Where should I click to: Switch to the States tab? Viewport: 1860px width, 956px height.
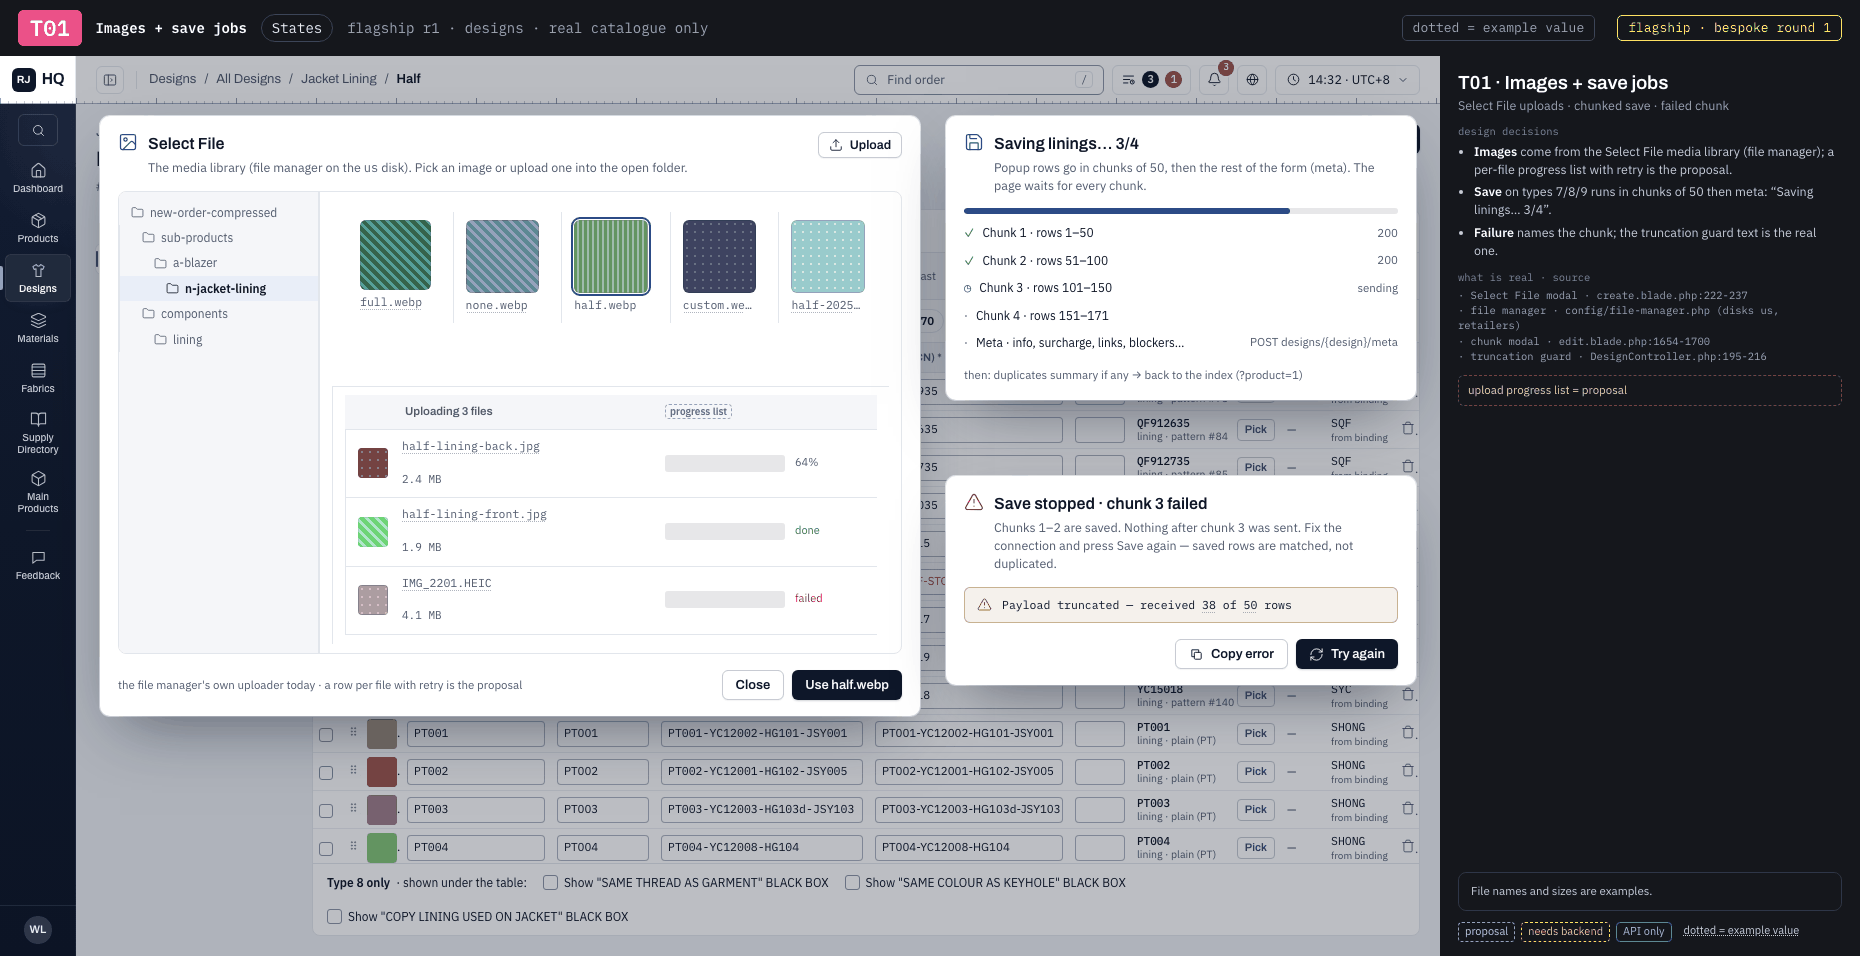click(x=297, y=28)
